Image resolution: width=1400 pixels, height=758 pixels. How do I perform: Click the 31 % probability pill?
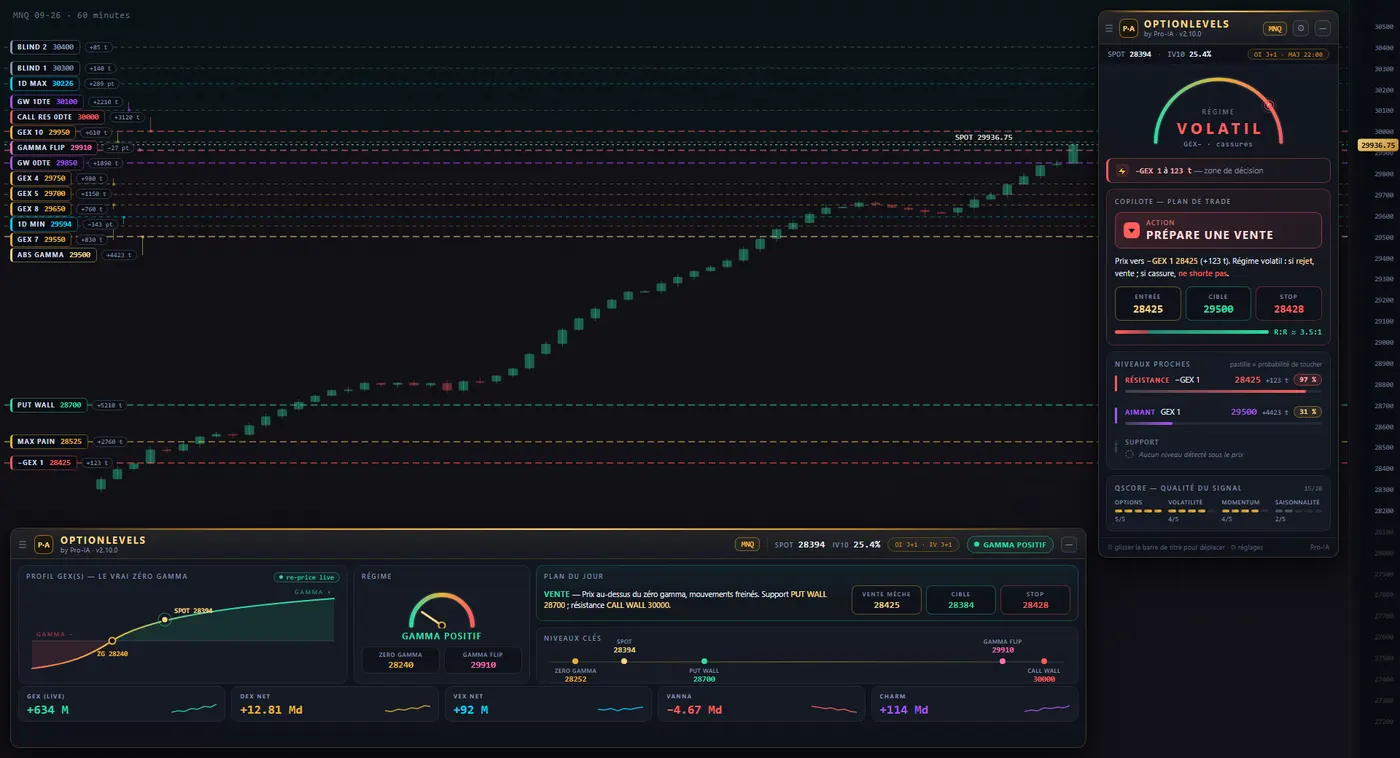[1308, 411]
